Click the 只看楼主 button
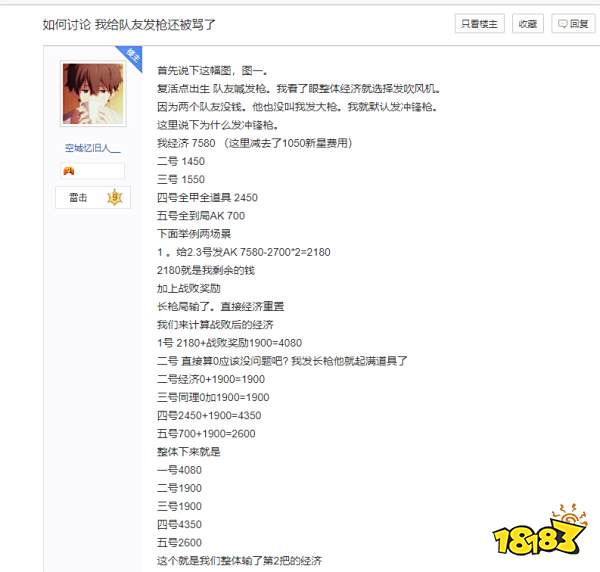The image size is (600, 572). coord(479,24)
